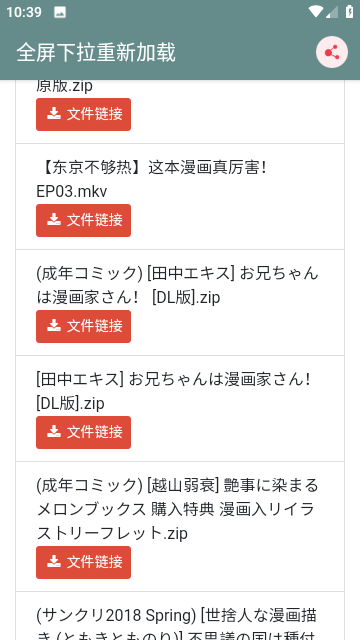Select the 【东京不够热】这本漫画真厉害 EP03.mkv title
The width and height of the screenshot is (360, 640).
pyautogui.click(x=152, y=179)
